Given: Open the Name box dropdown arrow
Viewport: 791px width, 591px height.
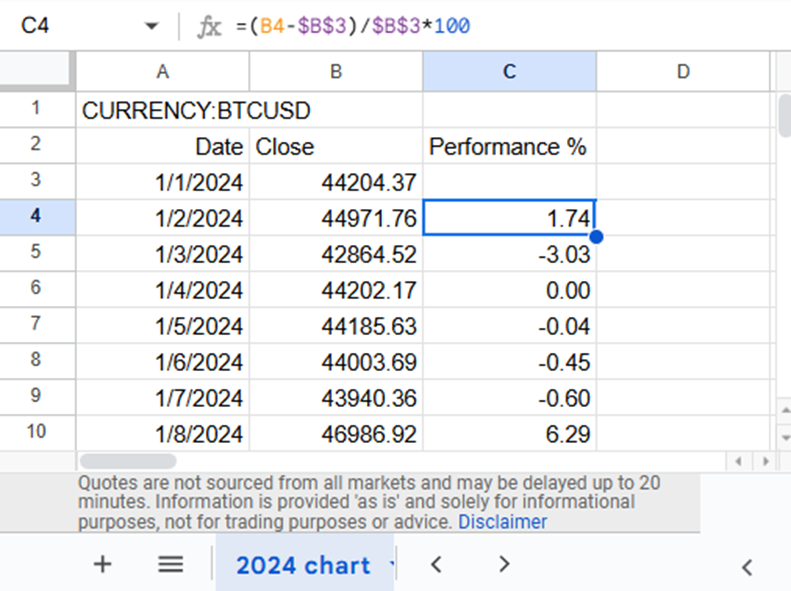Looking at the screenshot, I should point(151,26).
